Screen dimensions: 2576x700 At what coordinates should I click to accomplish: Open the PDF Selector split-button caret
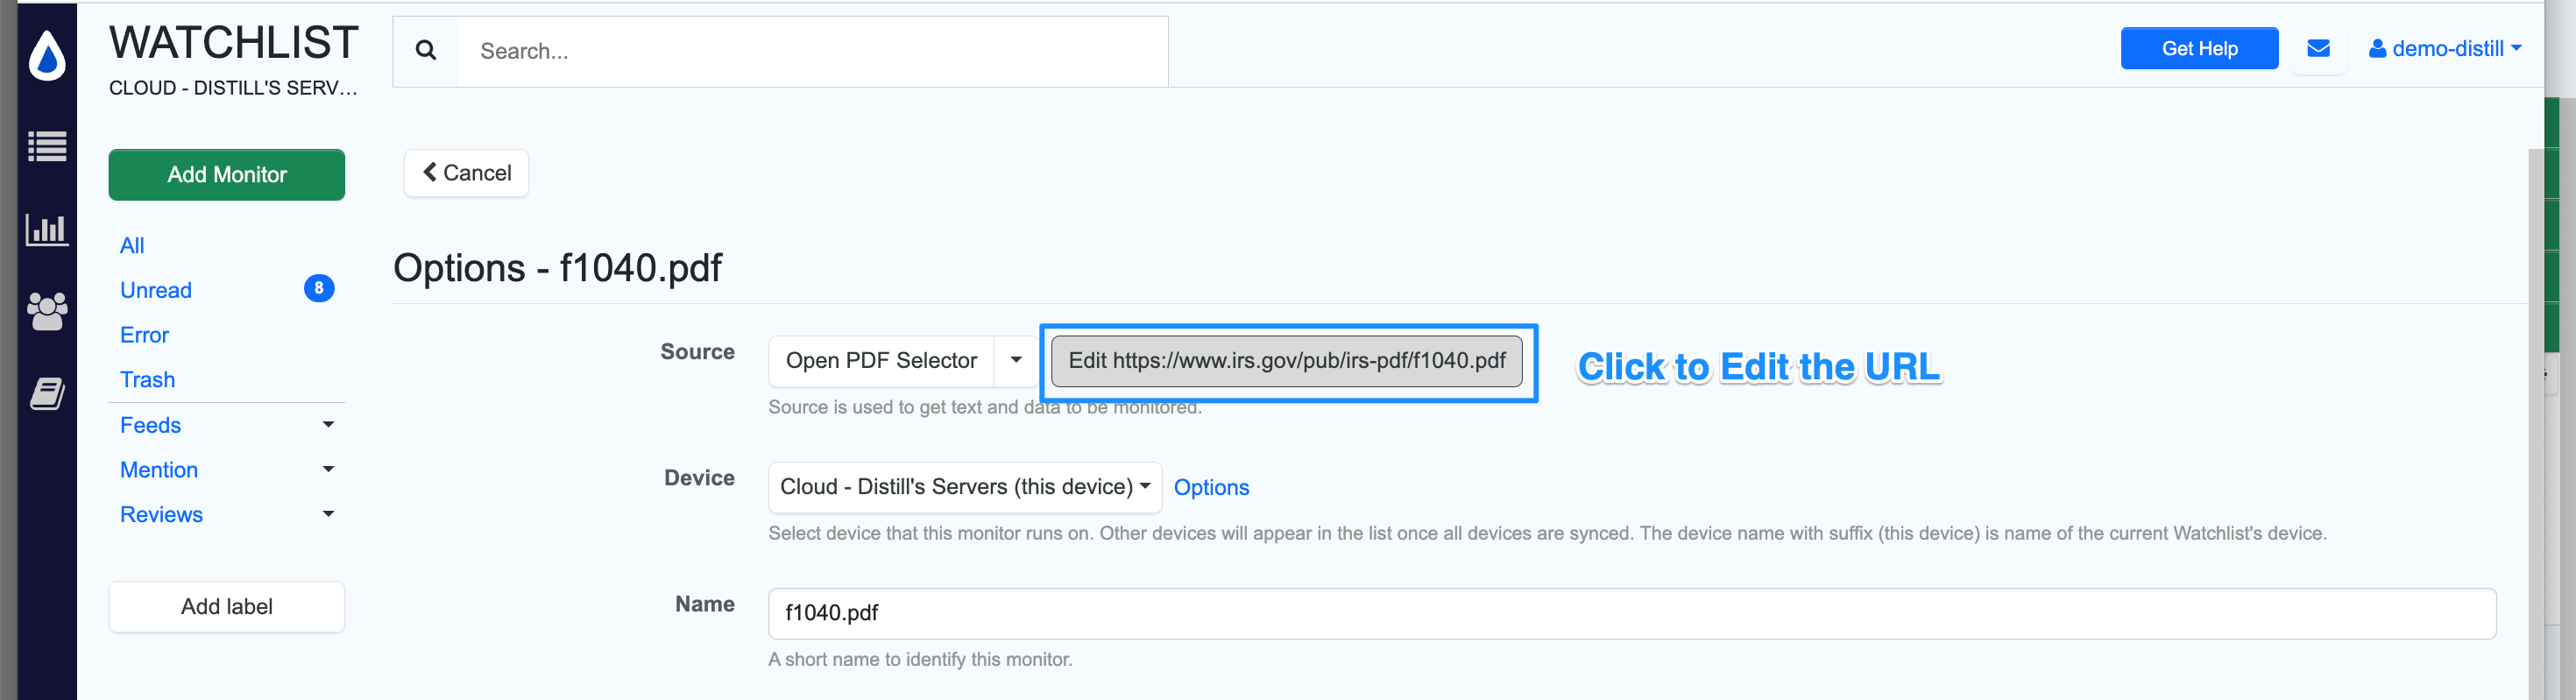tap(1016, 360)
